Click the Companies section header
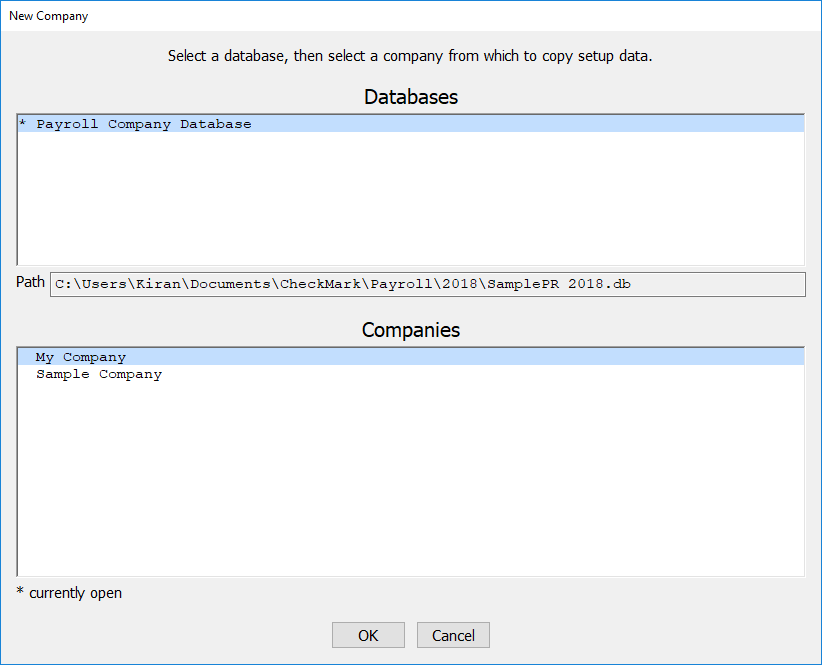 tap(410, 330)
